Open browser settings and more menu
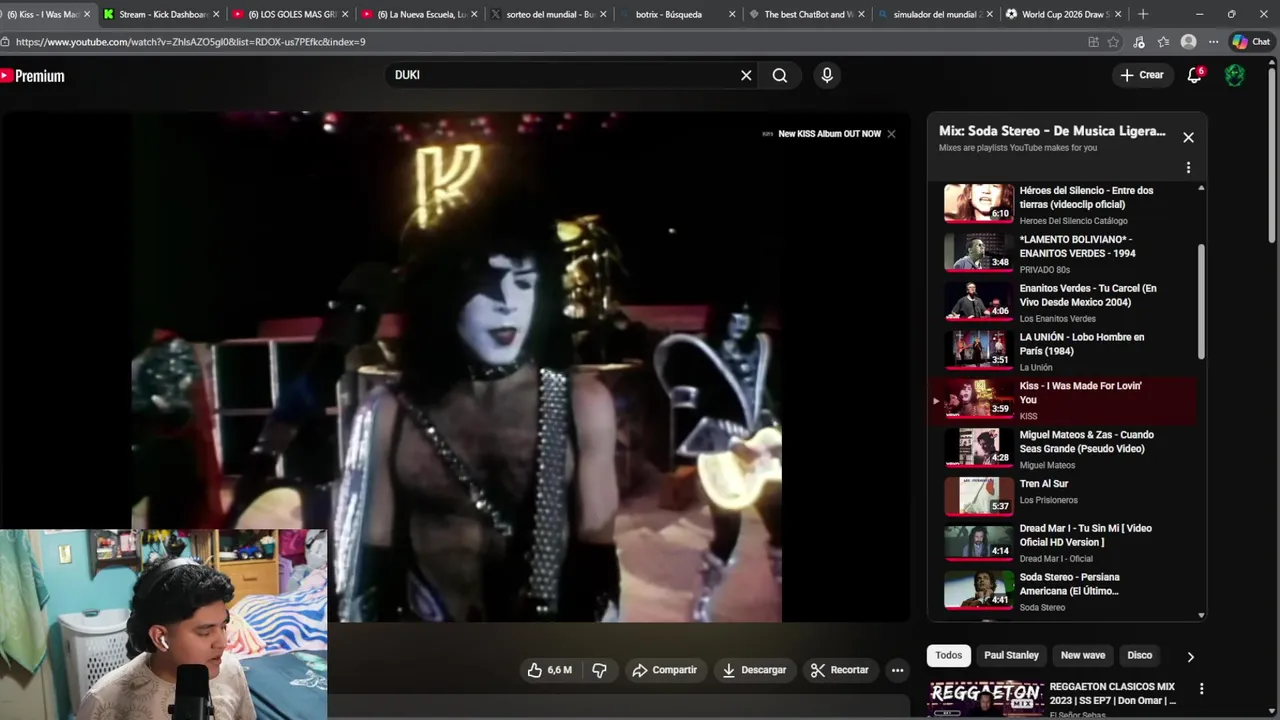This screenshot has height=720, width=1280. (x=1213, y=42)
